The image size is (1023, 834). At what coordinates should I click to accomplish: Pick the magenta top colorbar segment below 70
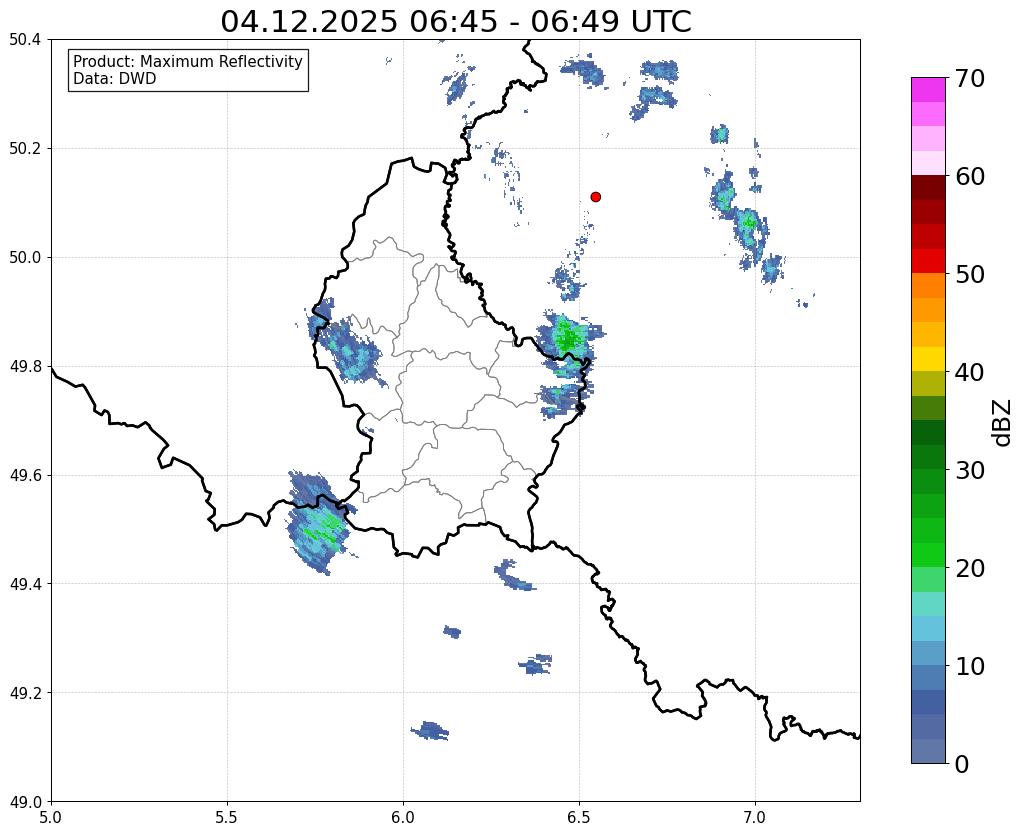(928, 90)
